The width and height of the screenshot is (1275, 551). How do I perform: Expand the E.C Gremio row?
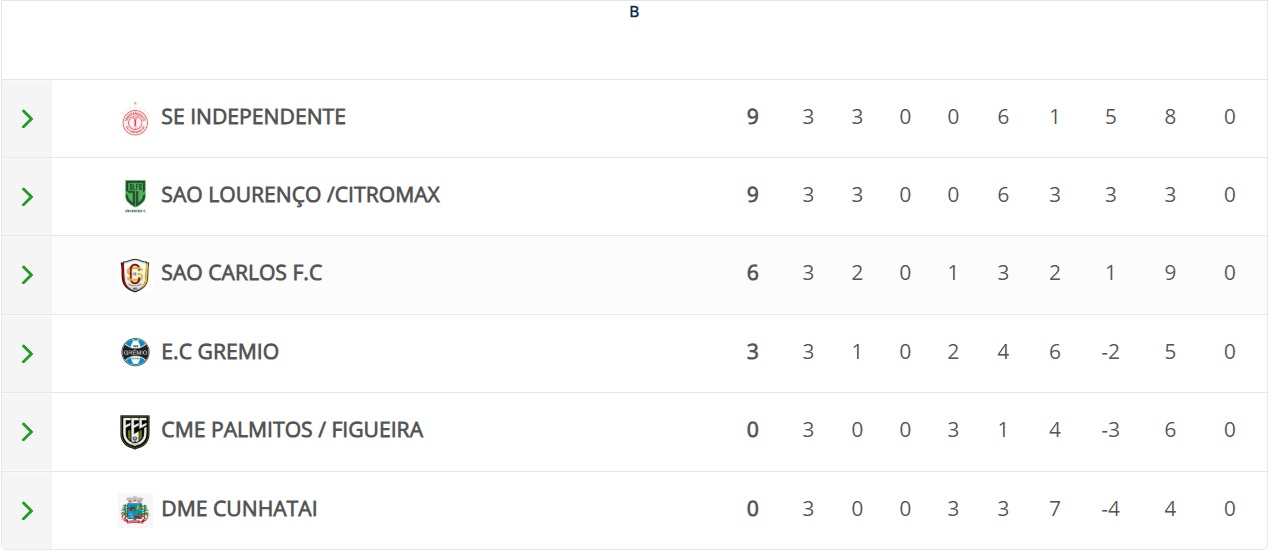pyautogui.click(x=27, y=353)
